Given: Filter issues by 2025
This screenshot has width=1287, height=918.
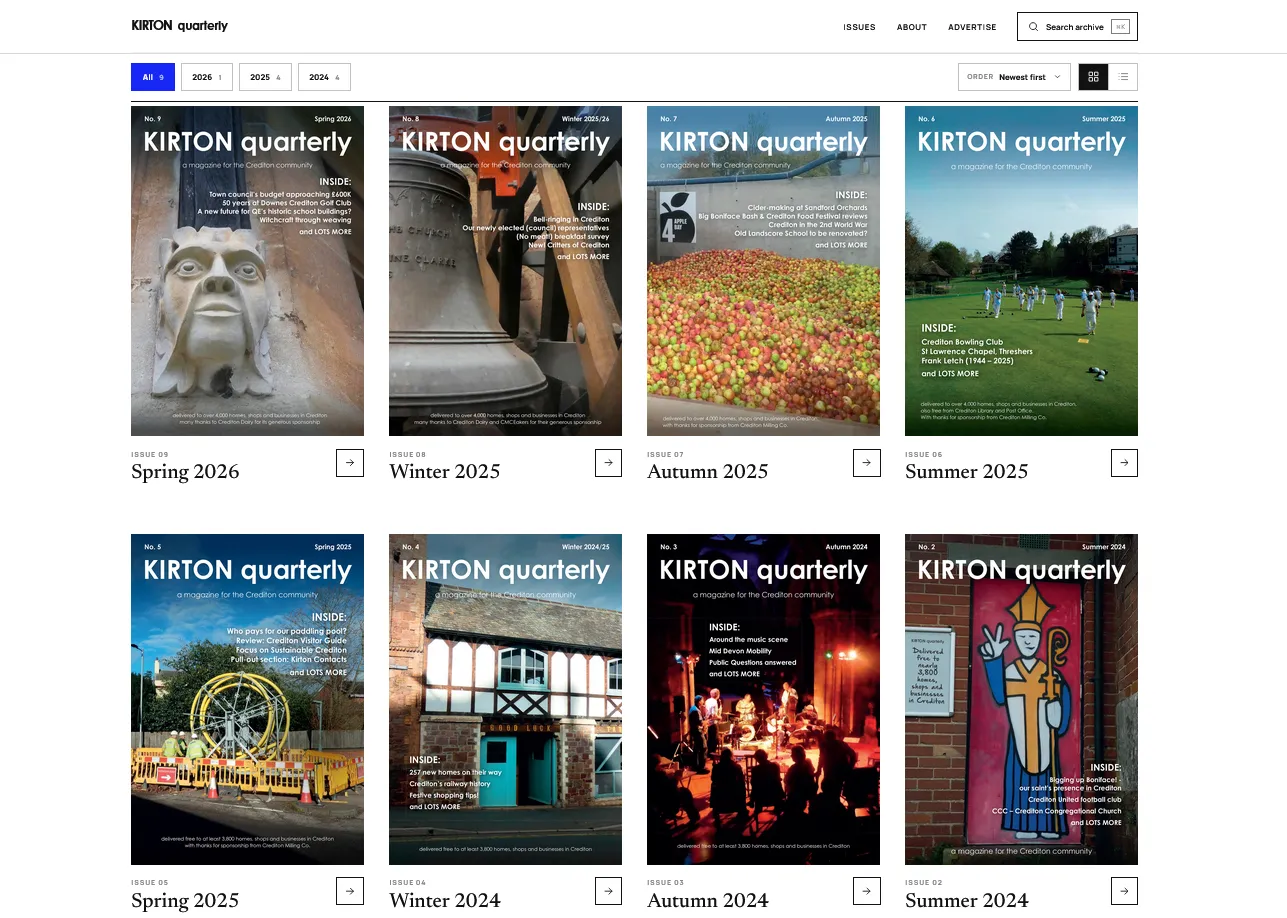Looking at the screenshot, I should [265, 77].
